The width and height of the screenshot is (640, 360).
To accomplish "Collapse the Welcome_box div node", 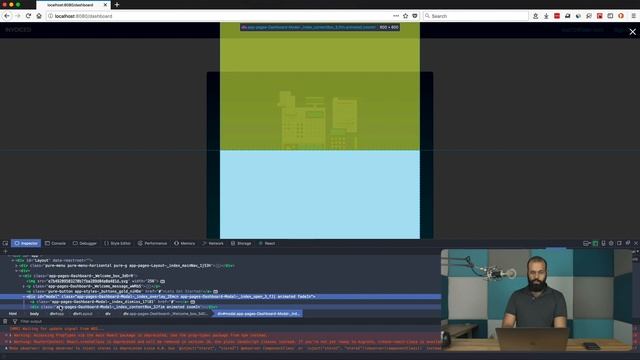I will [x=20, y=276].
